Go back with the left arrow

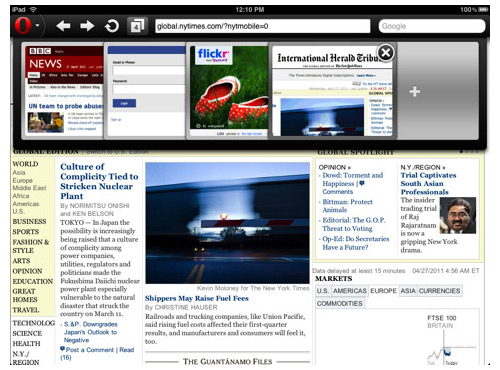coord(63,26)
